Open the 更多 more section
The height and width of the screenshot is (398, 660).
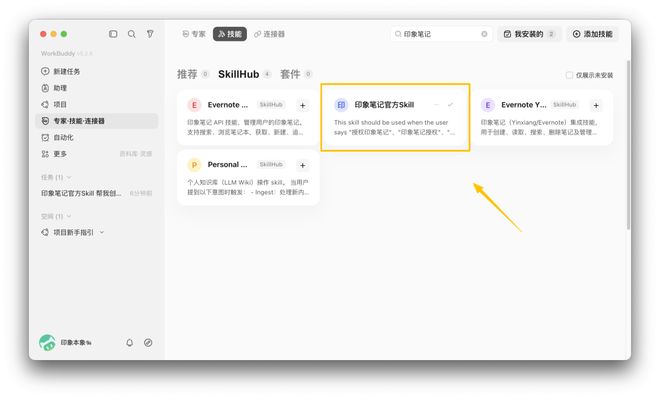tap(54, 154)
